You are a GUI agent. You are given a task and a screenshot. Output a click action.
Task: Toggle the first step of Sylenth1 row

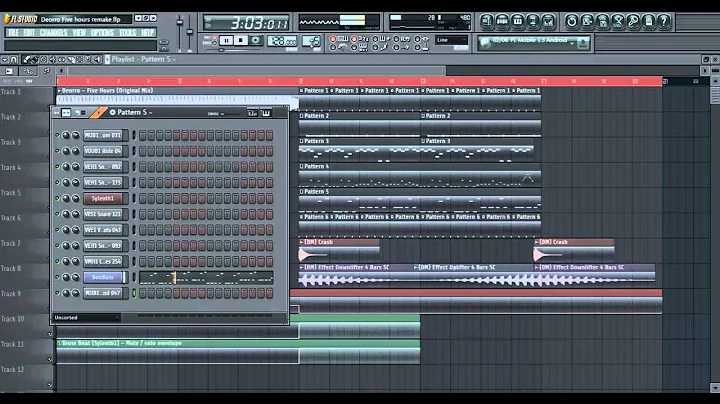[143, 198]
